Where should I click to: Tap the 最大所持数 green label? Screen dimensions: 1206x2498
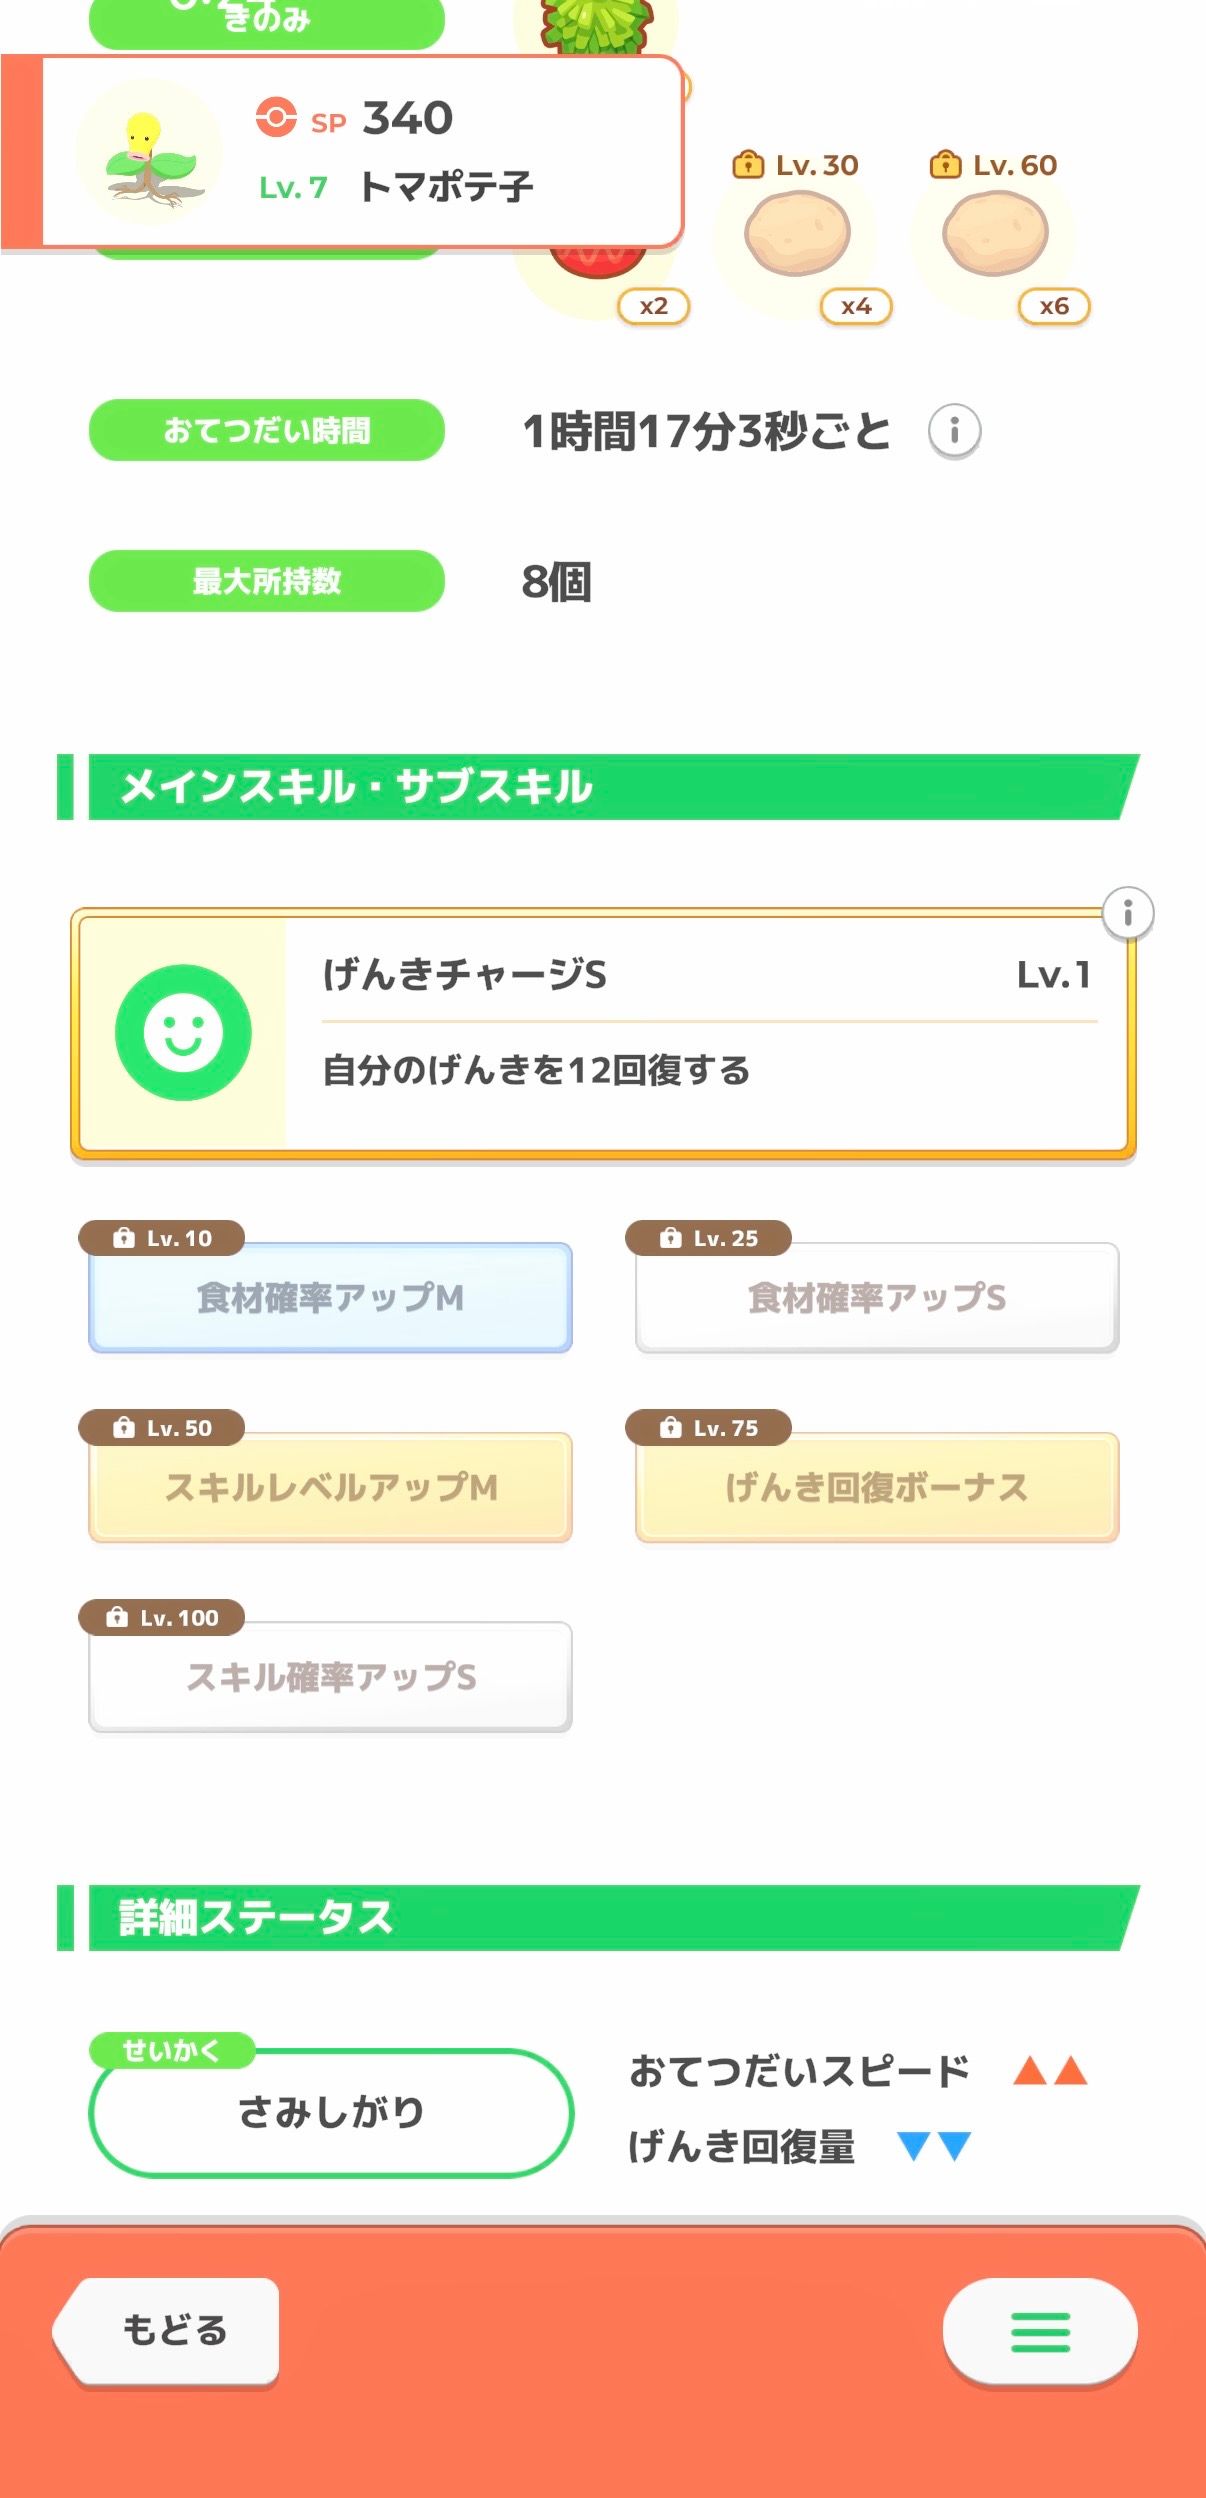point(267,581)
